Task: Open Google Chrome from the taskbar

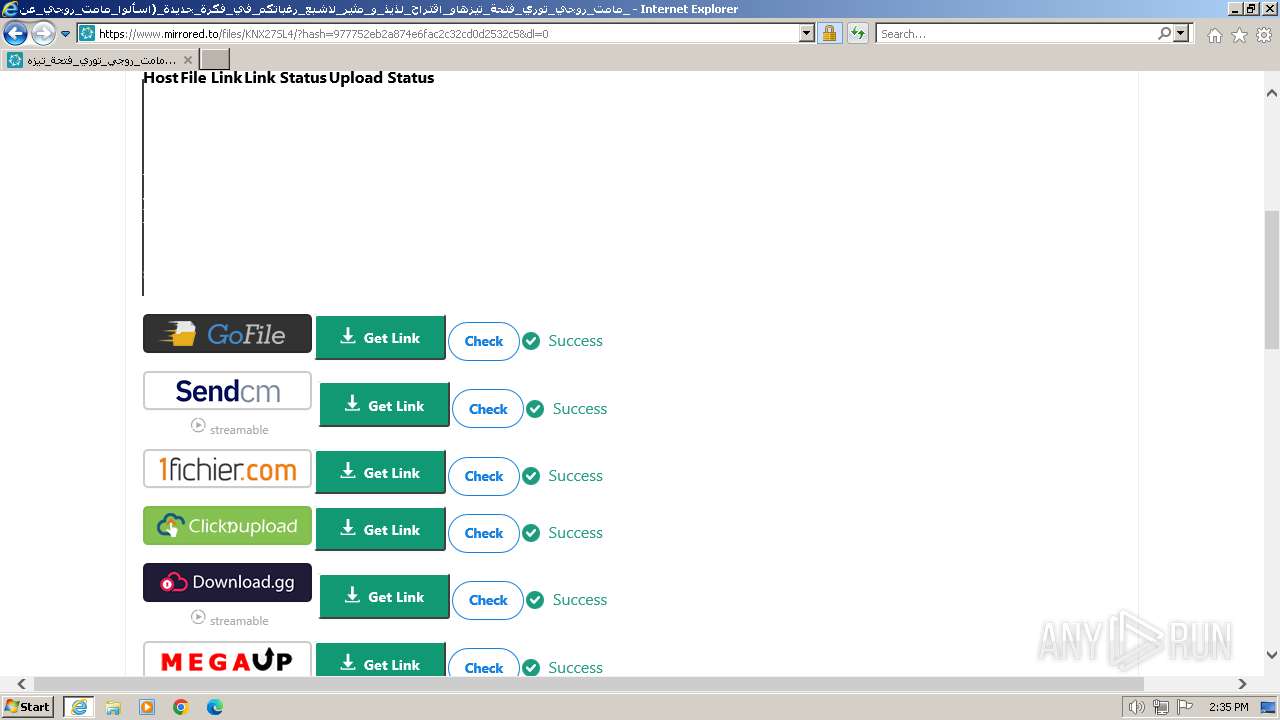Action: [x=181, y=707]
